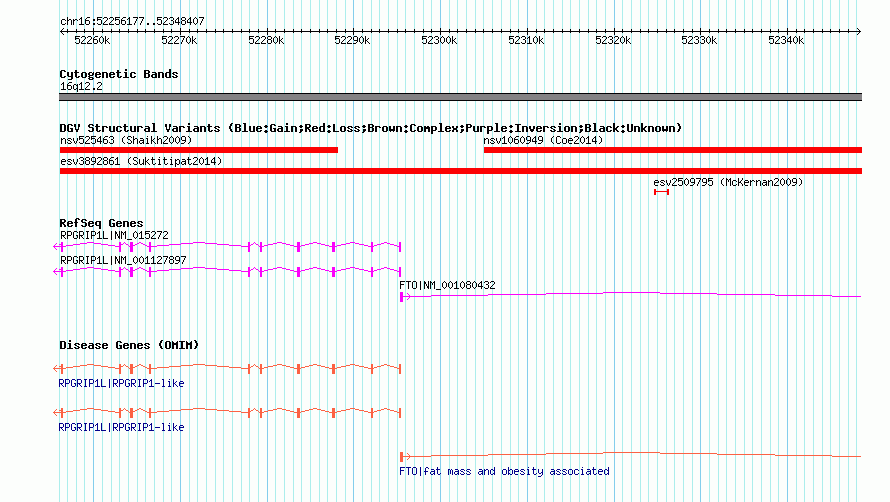Click the 52280k ruler tick label
The width and height of the screenshot is (890, 502).
pos(266,40)
